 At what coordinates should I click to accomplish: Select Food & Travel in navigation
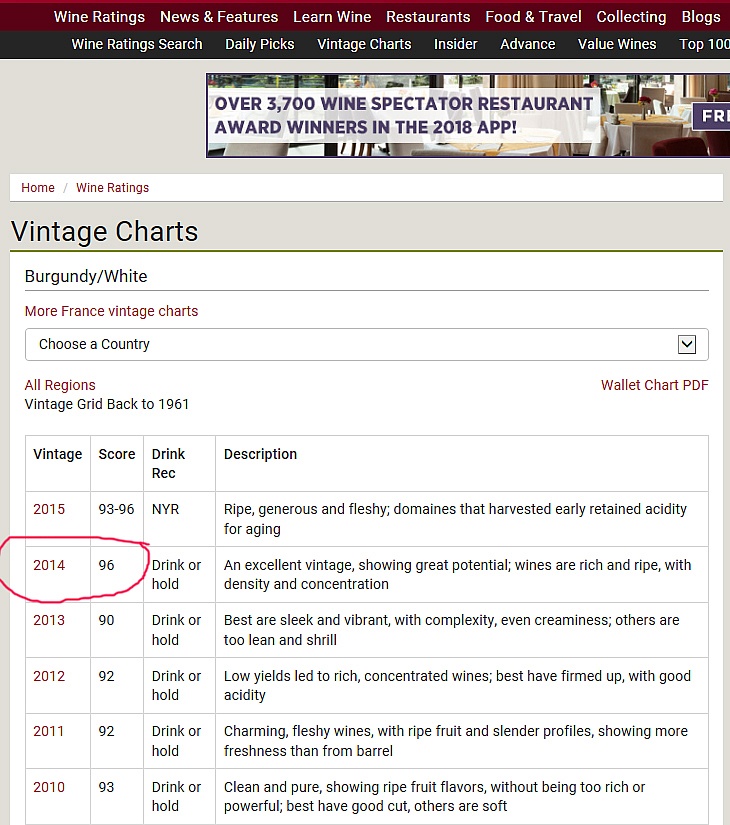point(533,17)
